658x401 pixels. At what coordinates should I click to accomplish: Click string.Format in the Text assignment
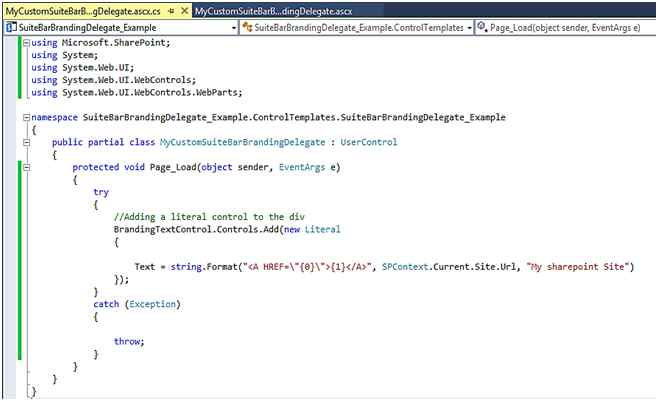[204, 267]
